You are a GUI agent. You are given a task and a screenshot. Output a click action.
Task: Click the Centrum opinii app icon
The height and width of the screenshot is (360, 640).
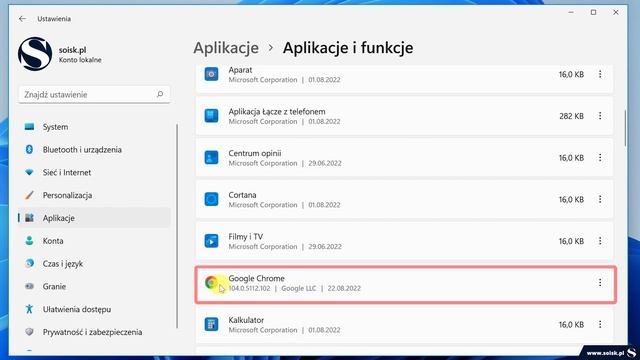[x=211, y=158]
